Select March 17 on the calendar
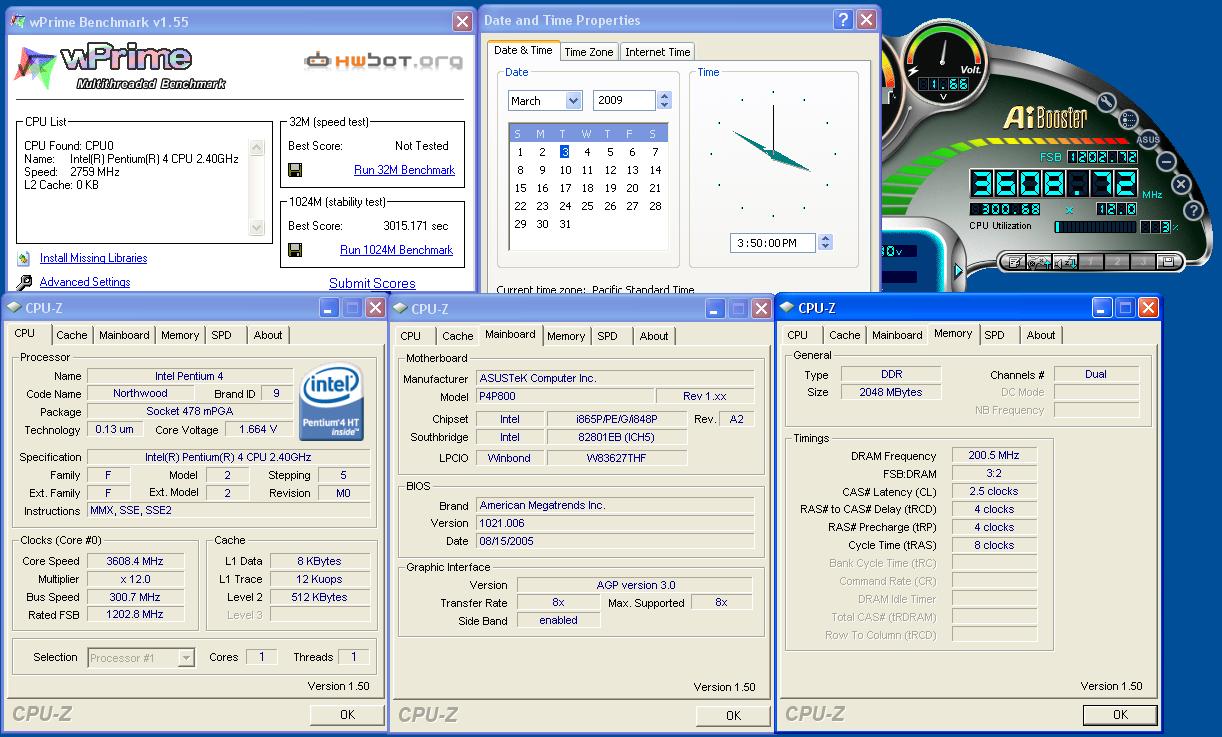The image size is (1222, 737). (565, 188)
